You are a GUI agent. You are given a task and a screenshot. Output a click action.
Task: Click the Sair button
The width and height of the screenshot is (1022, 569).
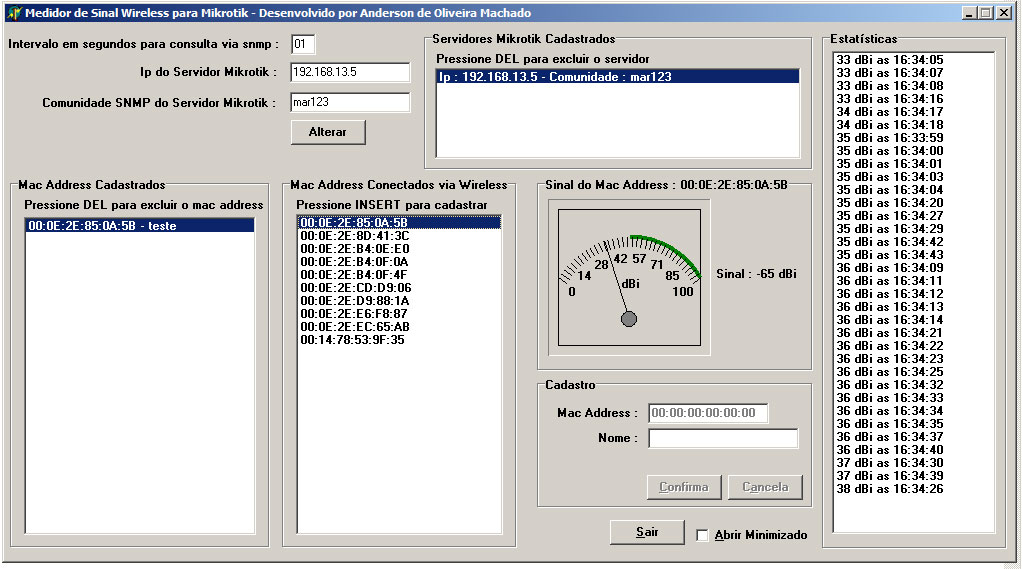[647, 532]
